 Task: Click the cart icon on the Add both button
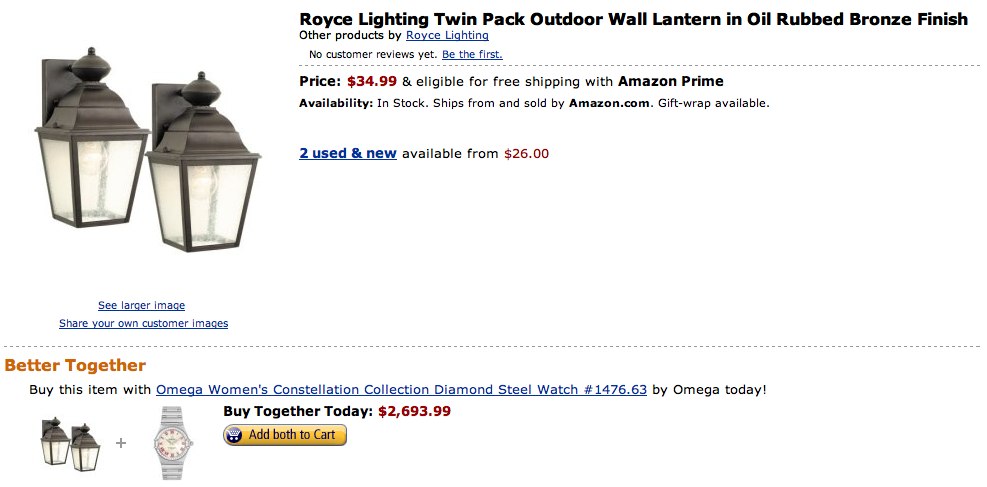235,435
